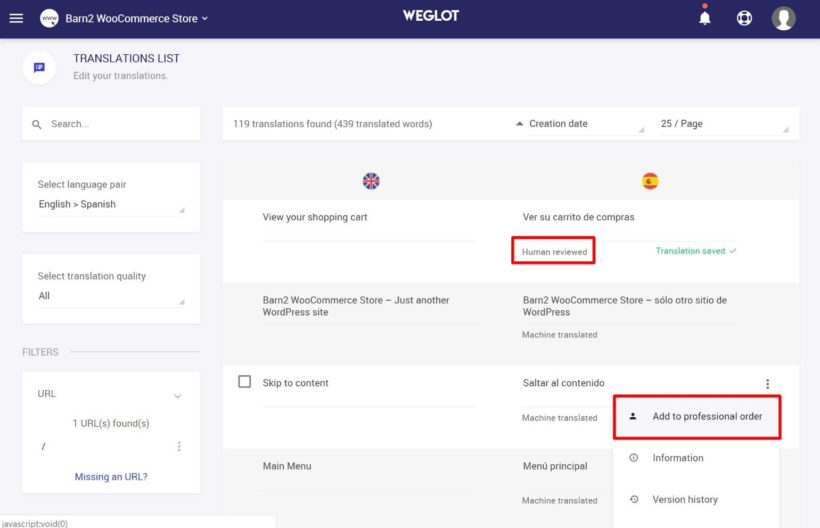Choose Version history from the menu
Viewport: 820px width, 528px height.
[x=684, y=500]
